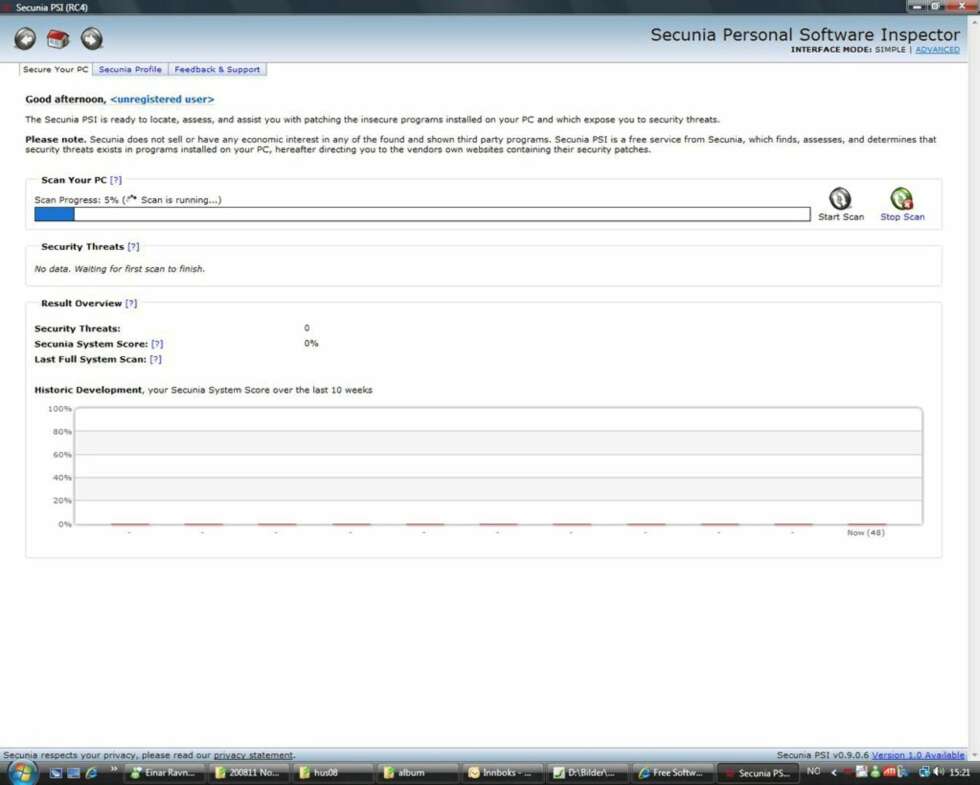
Task: Switch interface mode to ADVANCED
Action: tap(937, 49)
